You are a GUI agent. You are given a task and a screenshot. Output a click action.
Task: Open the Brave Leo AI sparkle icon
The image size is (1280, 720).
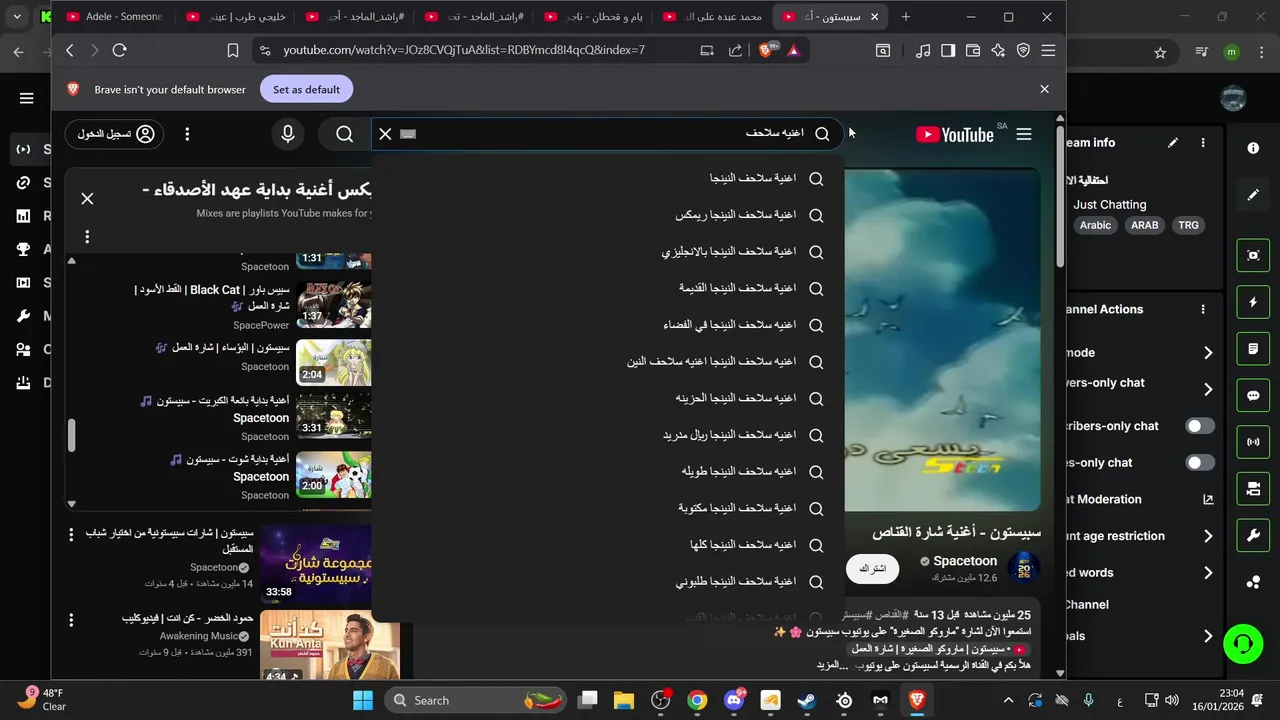coord(998,50)
